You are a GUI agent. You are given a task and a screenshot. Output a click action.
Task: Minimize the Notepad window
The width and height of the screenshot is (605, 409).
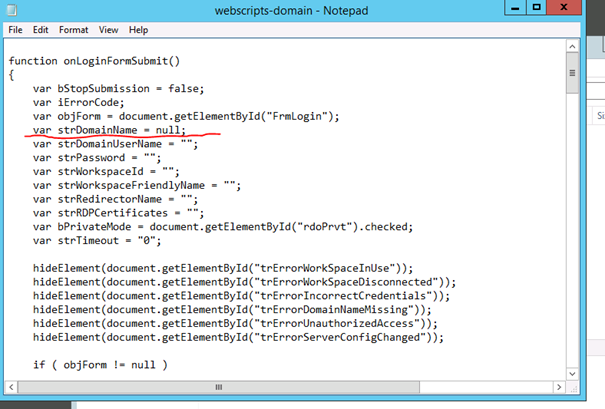[515, 8]
